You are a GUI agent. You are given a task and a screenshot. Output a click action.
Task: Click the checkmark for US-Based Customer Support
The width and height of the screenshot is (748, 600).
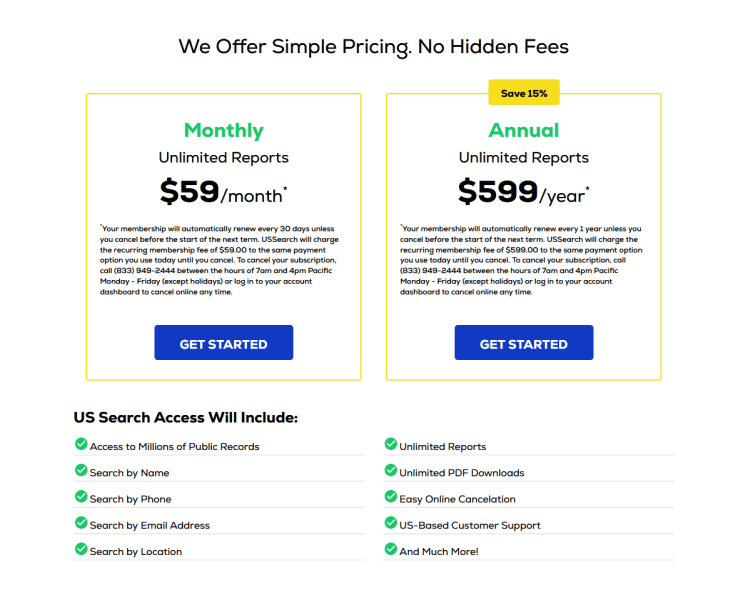point(391,523)
